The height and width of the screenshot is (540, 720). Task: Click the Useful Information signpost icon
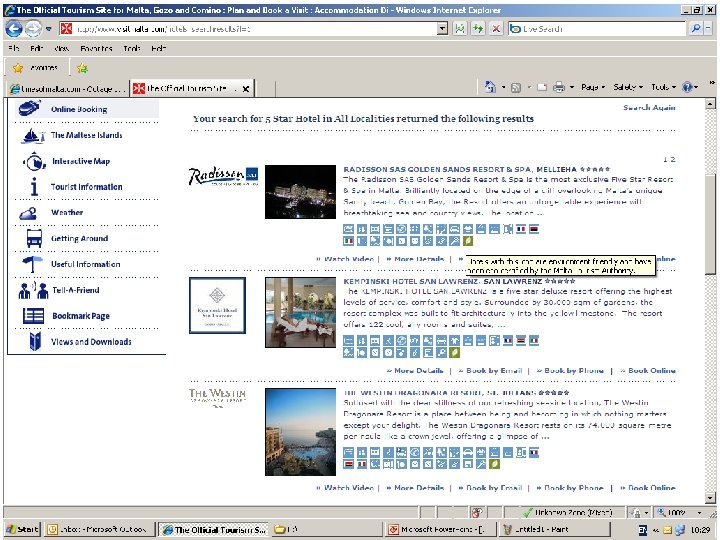(x=32, y=264)
